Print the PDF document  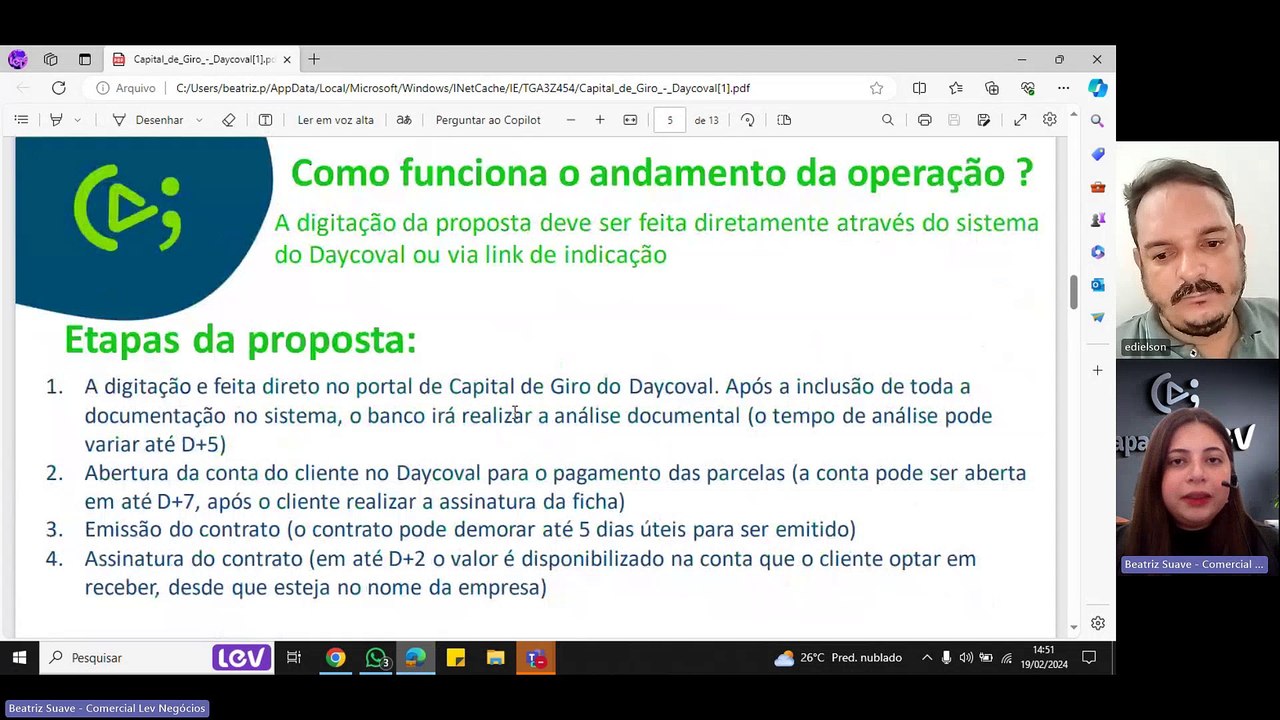(x=925, y=120)
